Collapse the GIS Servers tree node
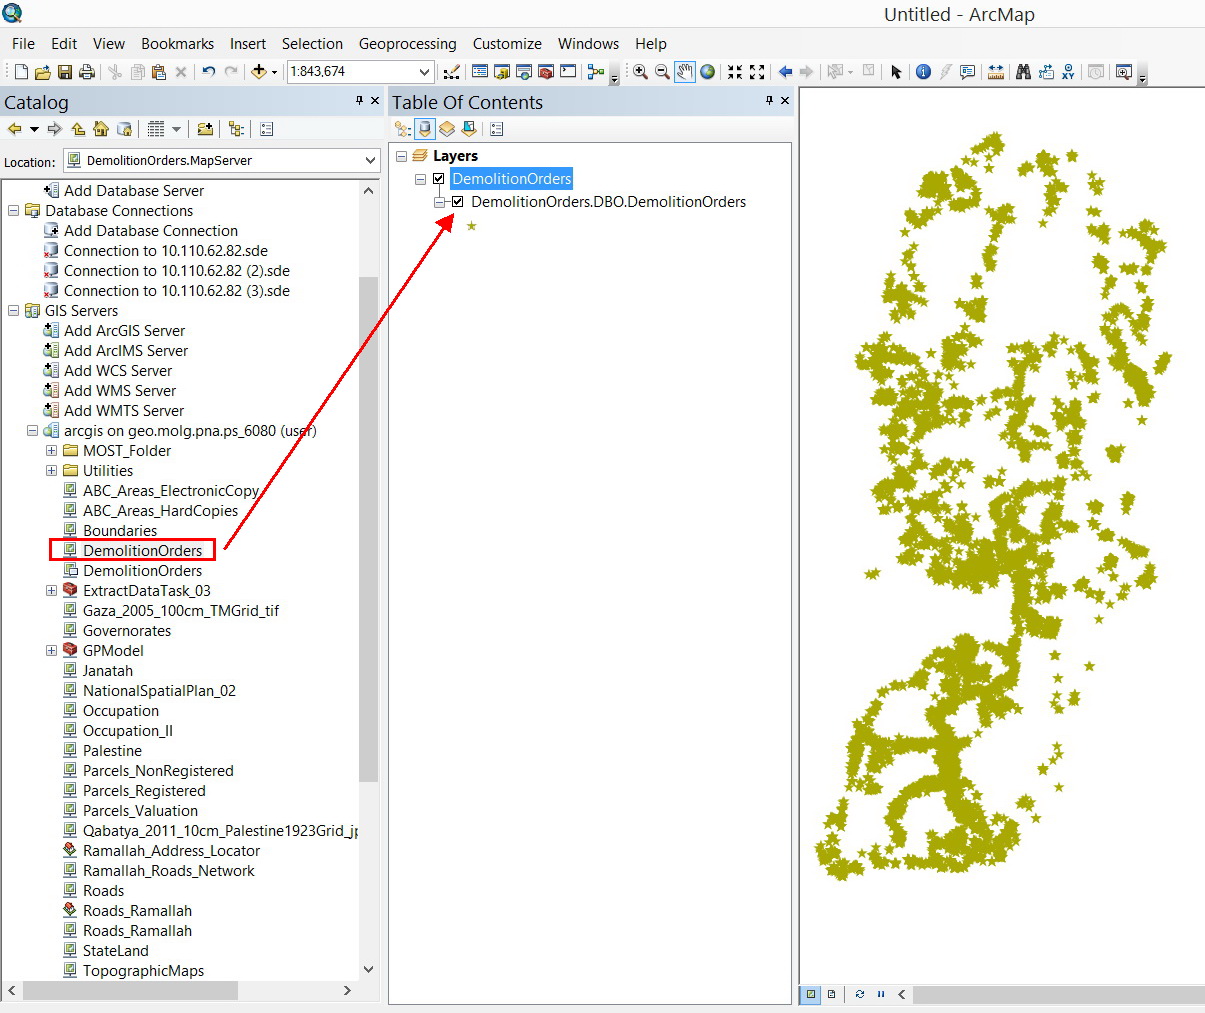The width and height of the screenshot is (1205, 1013). (x=14, y=311)
